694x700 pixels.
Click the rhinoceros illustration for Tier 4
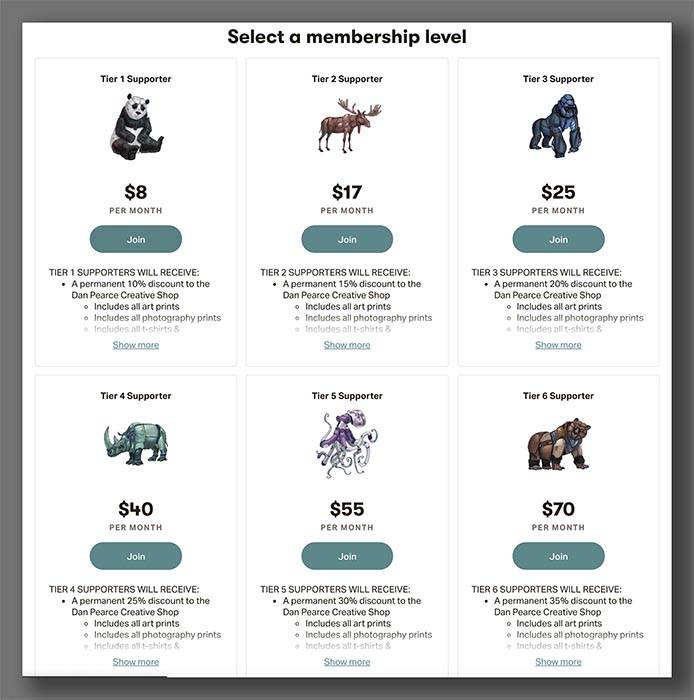click(136, 443)
